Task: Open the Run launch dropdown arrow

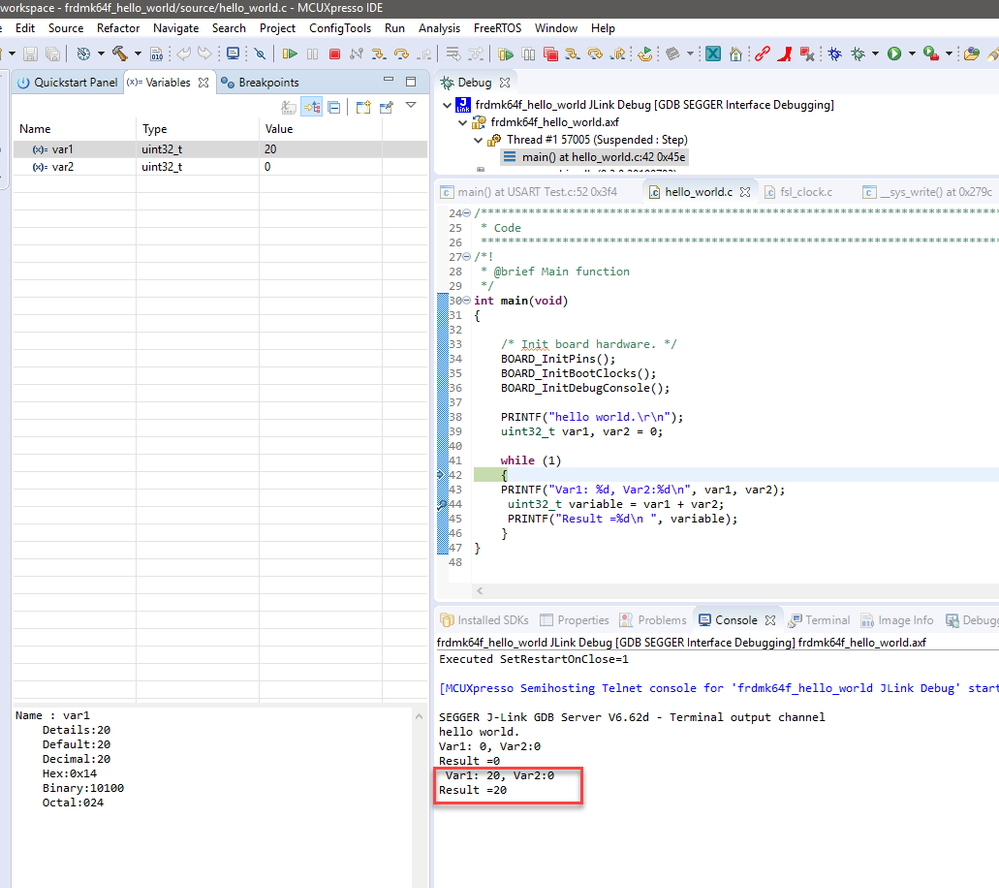Action: (912, 54)
